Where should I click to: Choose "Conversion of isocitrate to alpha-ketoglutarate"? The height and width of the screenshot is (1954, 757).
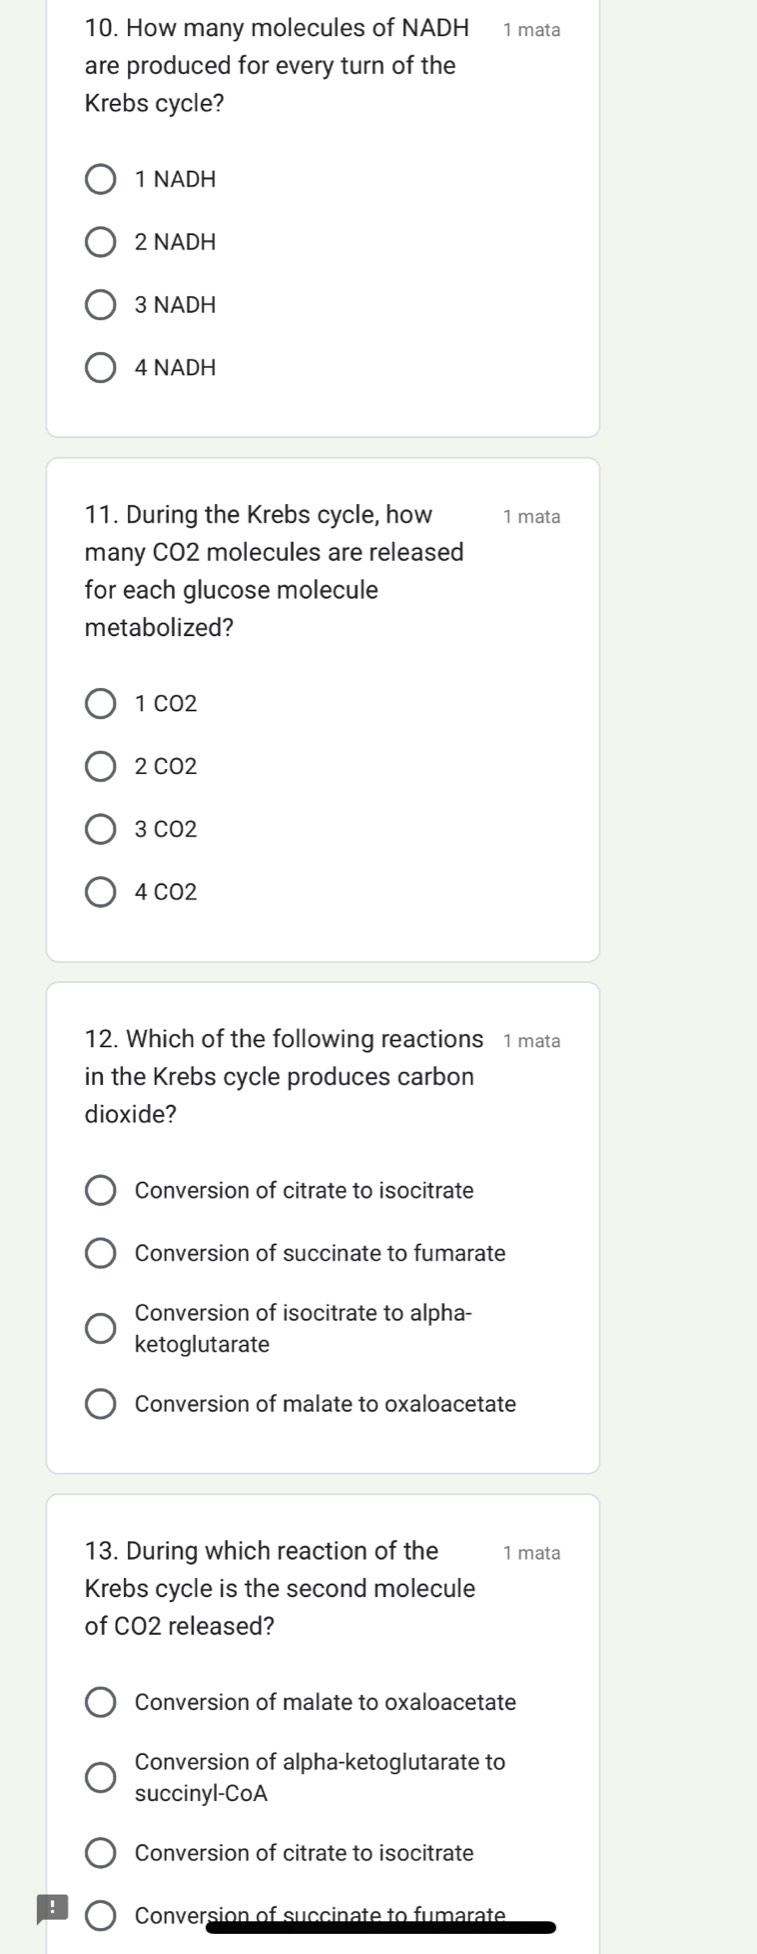click(100, 1327)
